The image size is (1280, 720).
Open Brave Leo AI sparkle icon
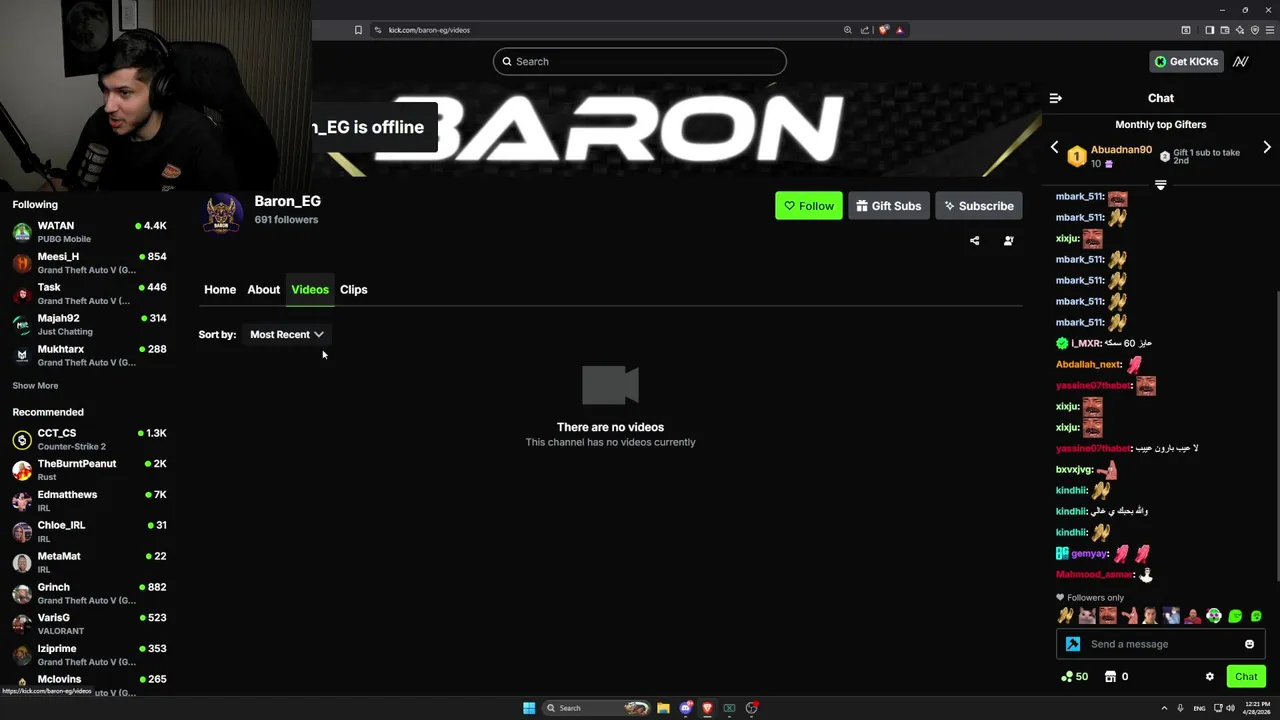[x=1240, y=30]
